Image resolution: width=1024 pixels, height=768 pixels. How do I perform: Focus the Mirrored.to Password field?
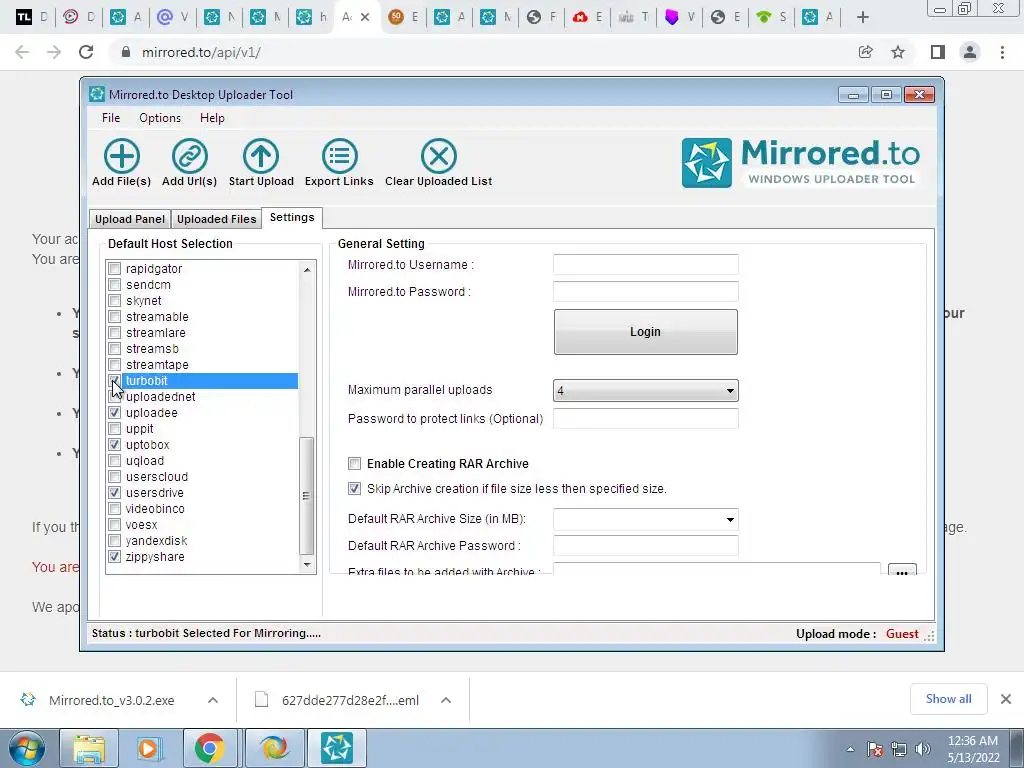(645, 291)
